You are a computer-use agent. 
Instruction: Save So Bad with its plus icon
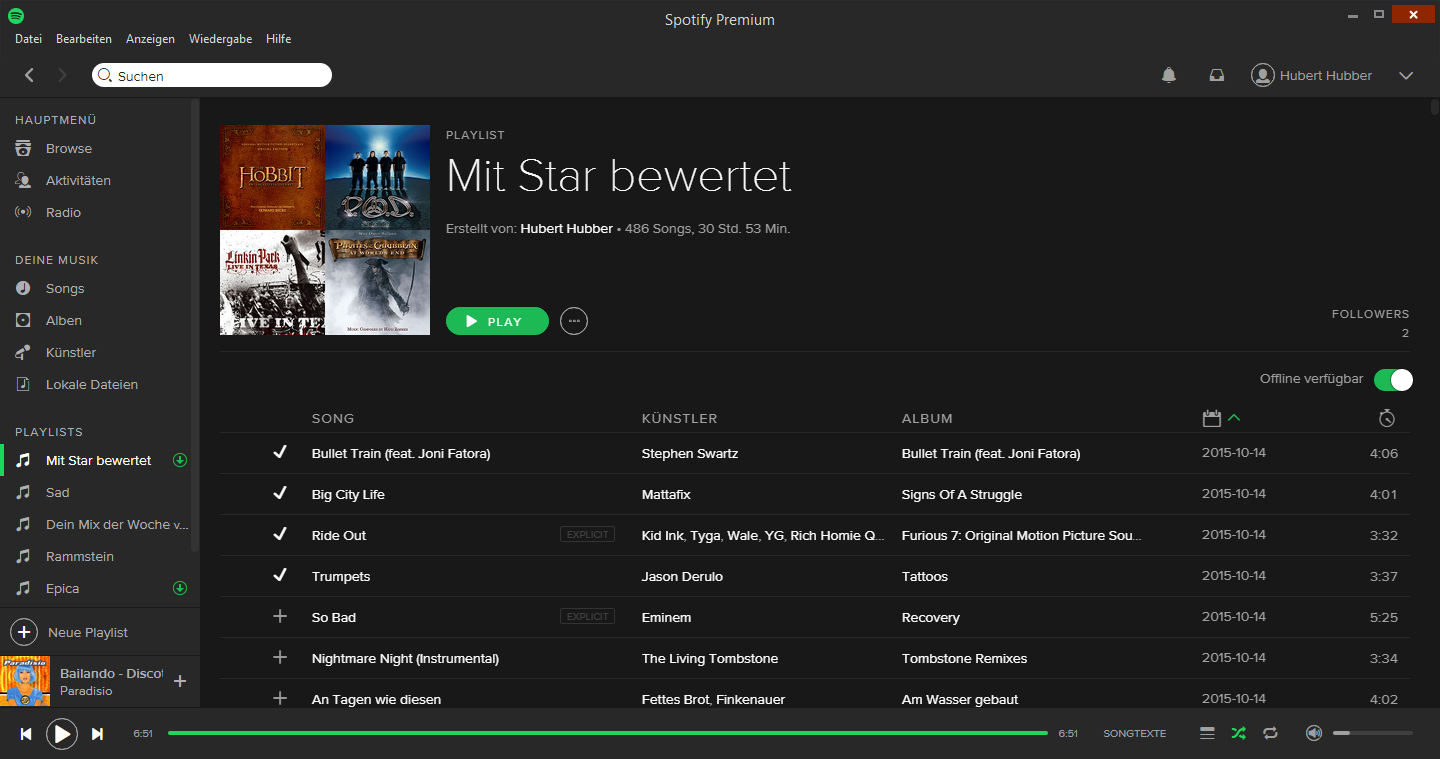(280, 617)
